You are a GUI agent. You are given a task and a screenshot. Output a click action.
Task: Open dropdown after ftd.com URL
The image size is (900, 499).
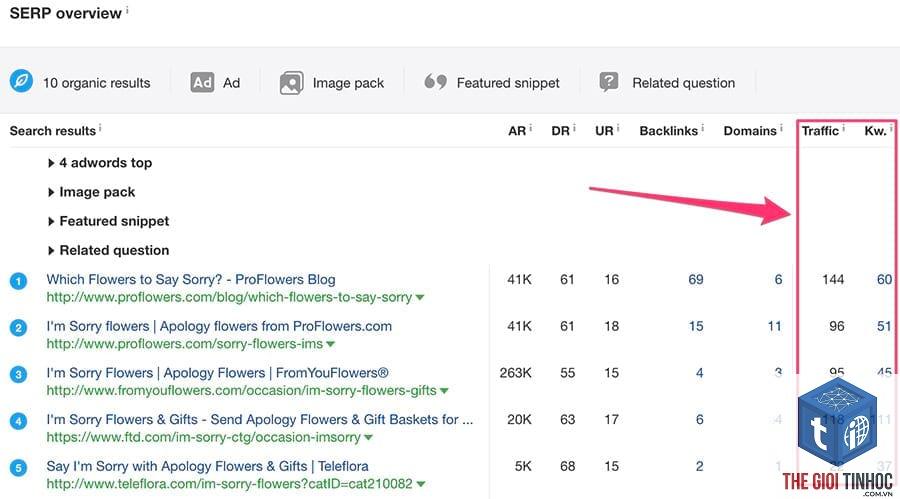pos(368,438)
